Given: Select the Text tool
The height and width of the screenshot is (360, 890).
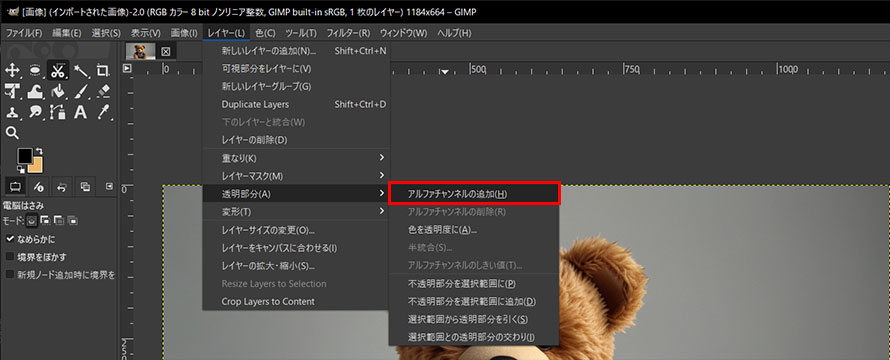Looking at the screenshot, I should [x=80, y=112].
